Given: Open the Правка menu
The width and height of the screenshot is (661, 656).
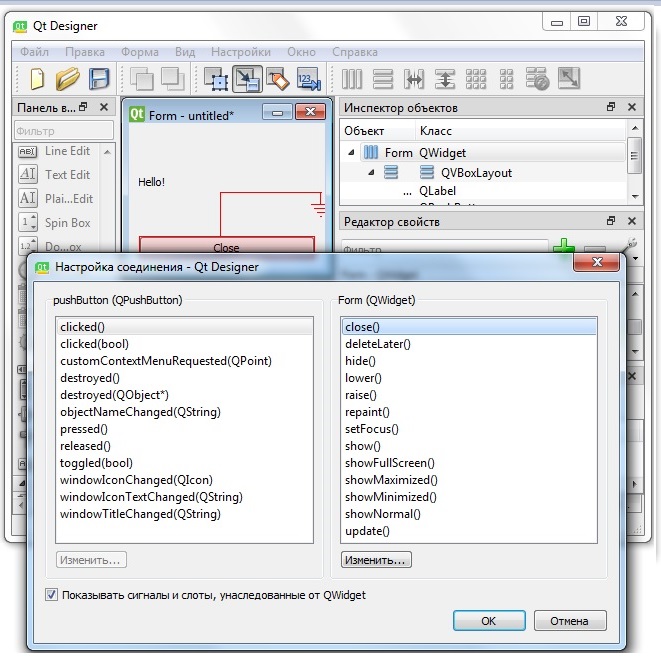Looking at the screenshot, I should pos(85,52).
